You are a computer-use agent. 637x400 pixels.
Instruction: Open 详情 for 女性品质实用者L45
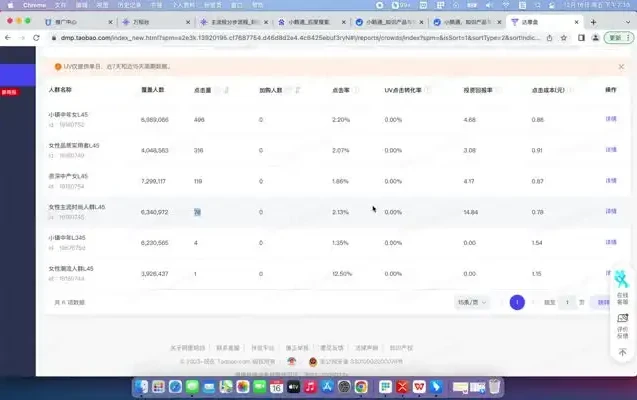pos(610,151)
